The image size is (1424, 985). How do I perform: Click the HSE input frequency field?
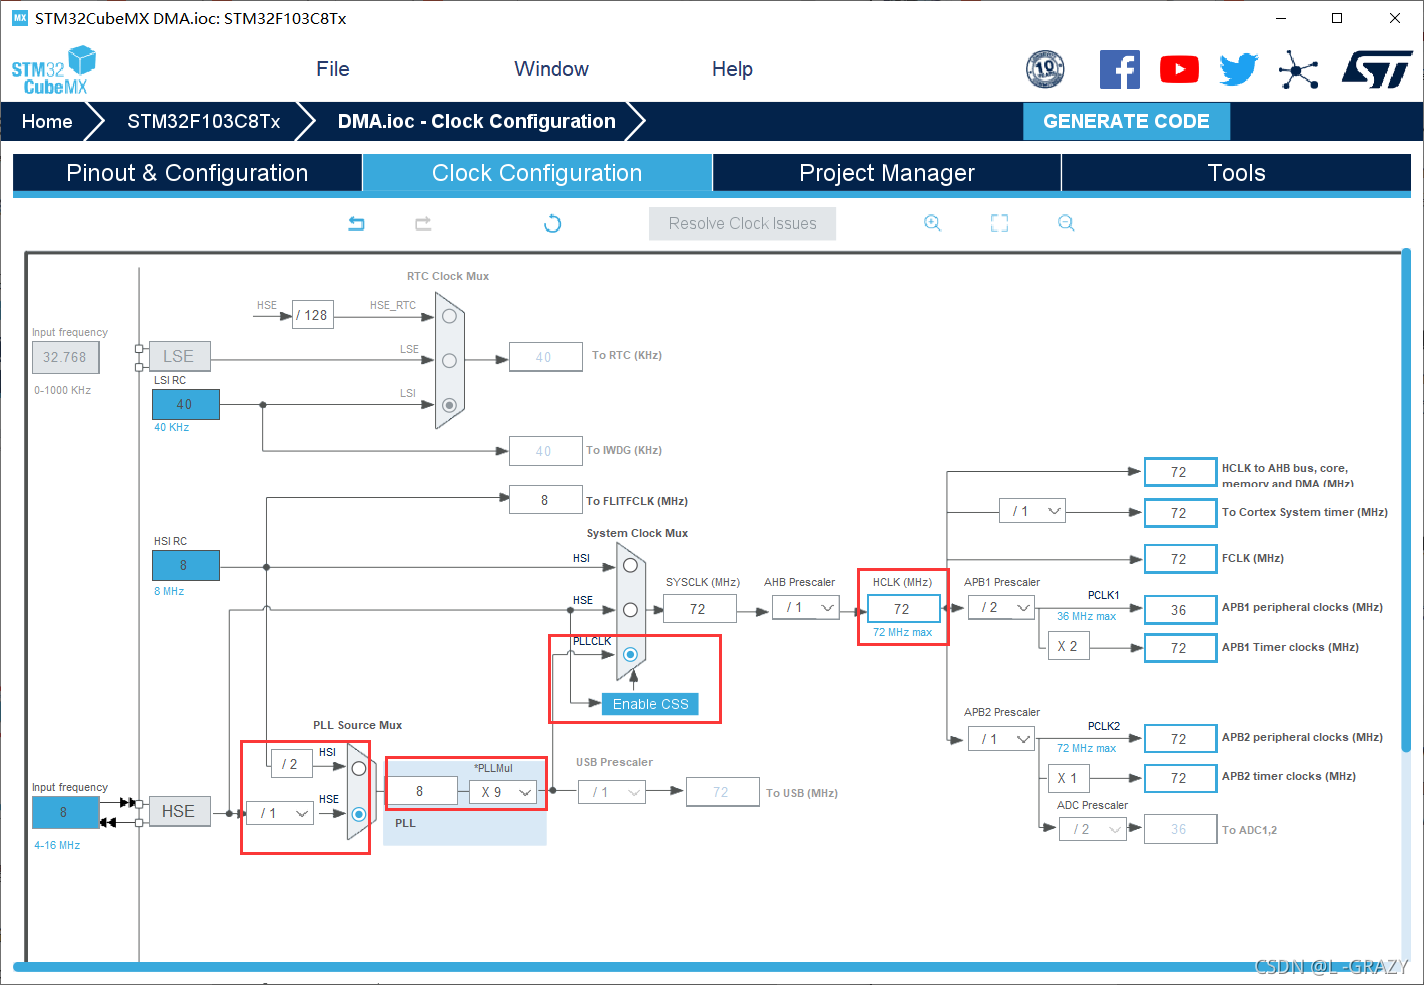click(65, 812)
